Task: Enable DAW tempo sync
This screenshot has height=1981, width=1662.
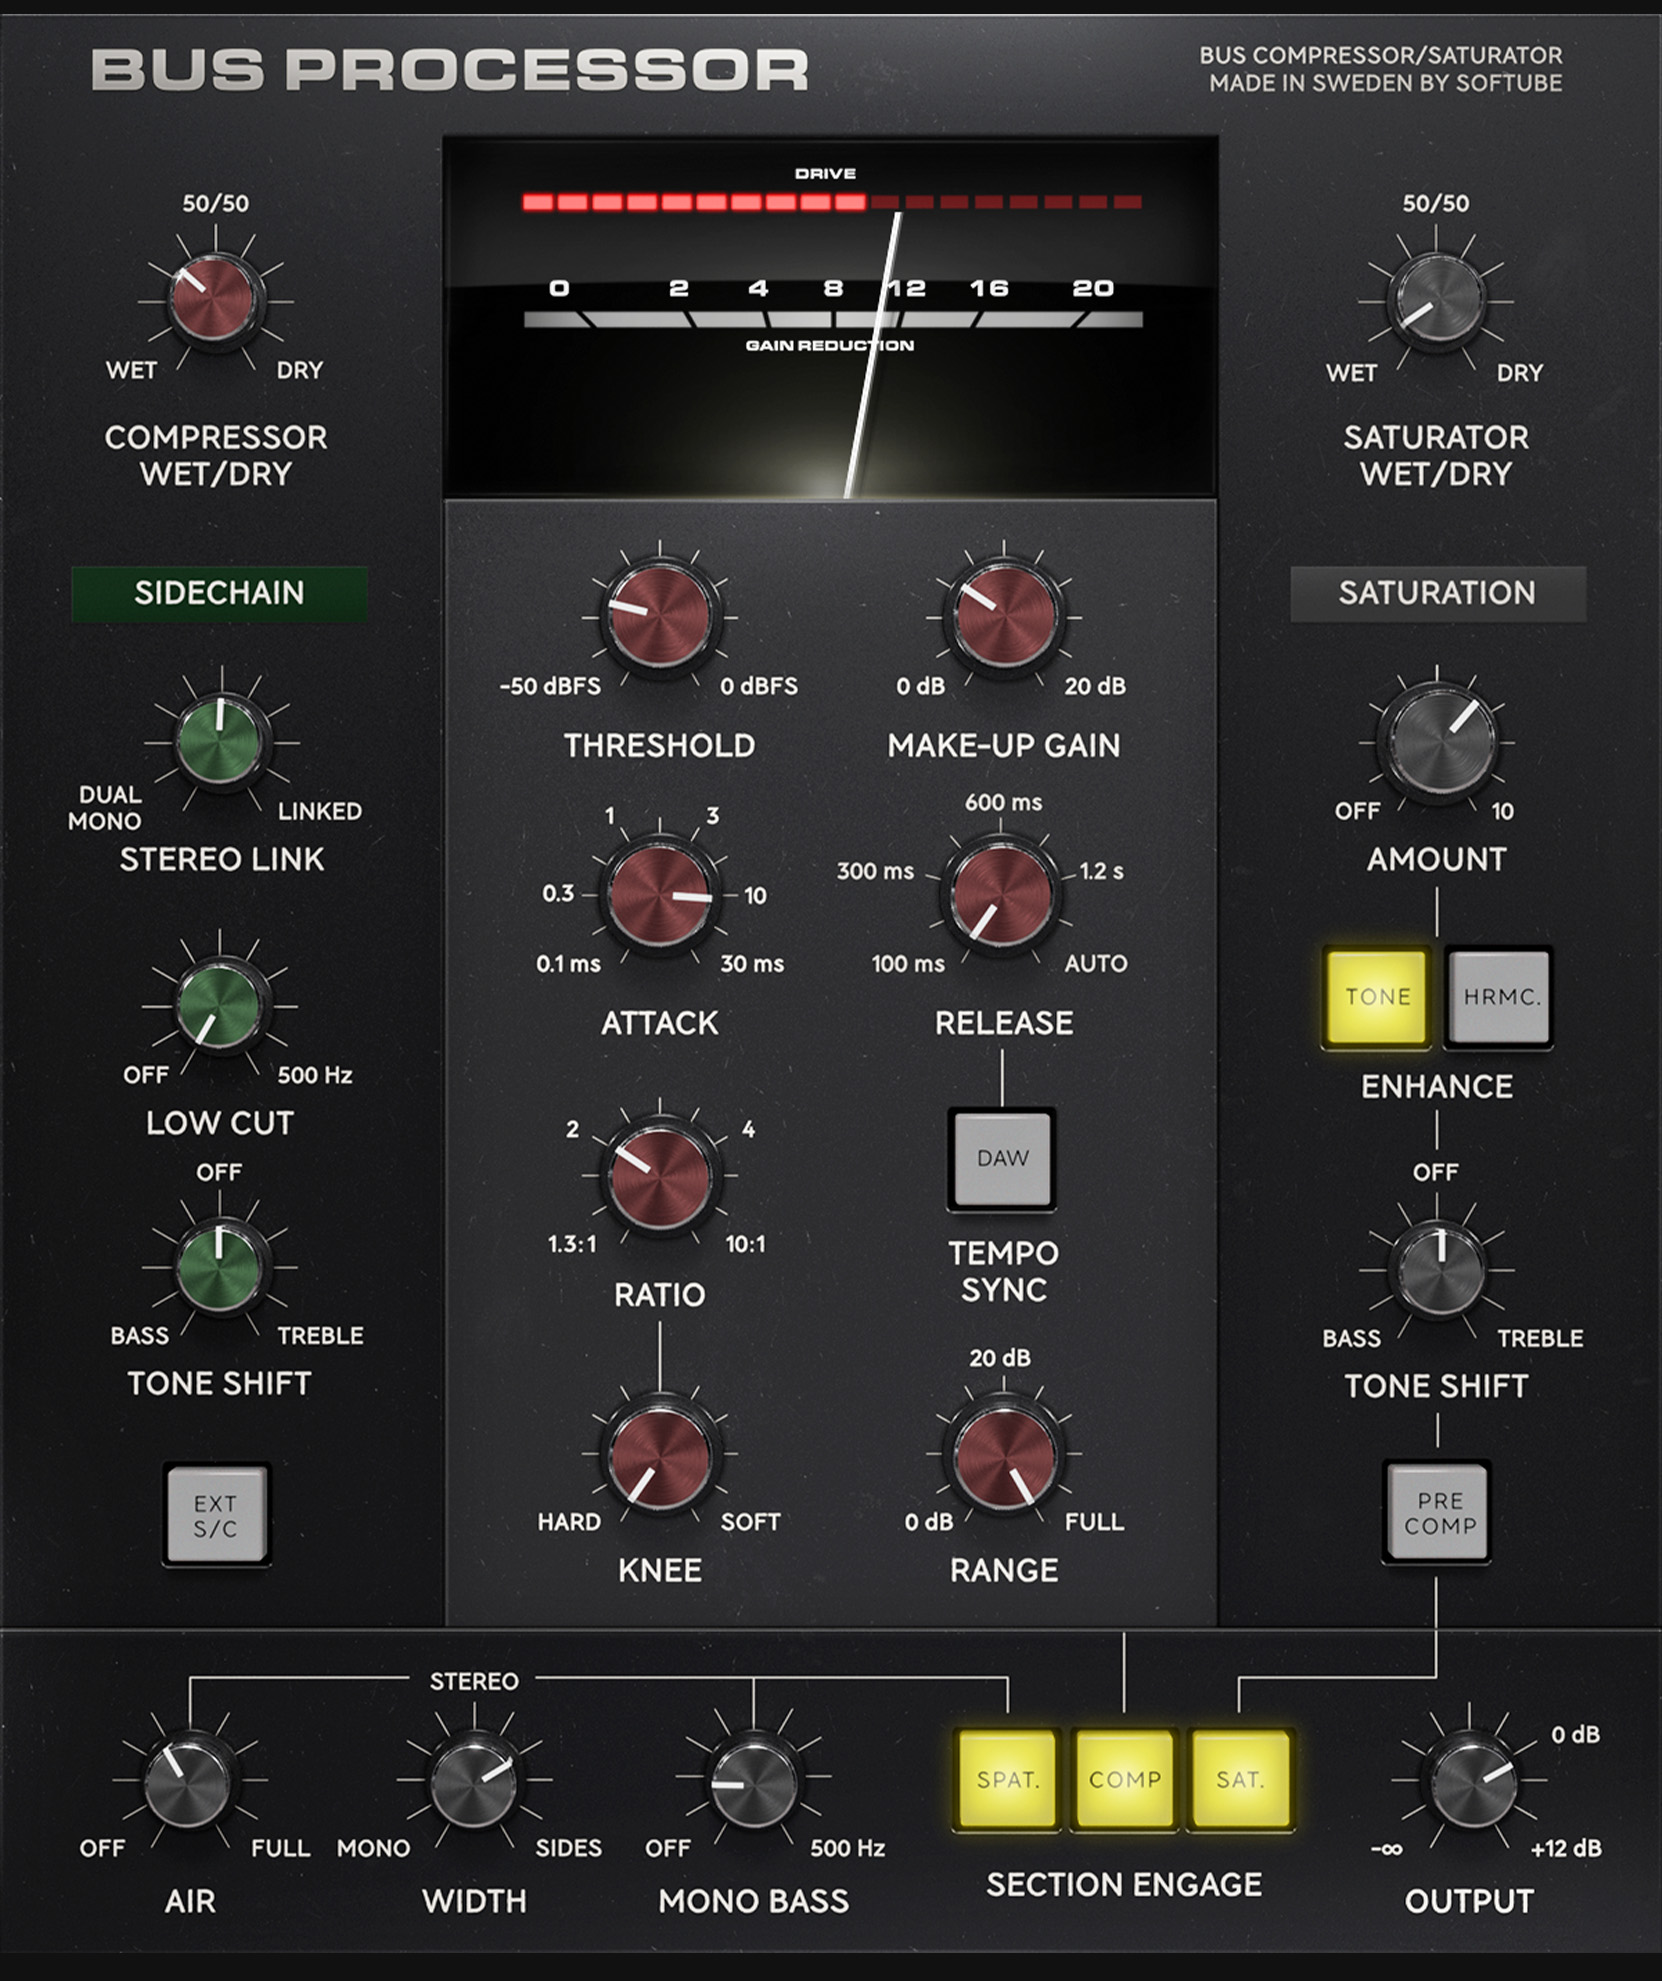Action: [1001, 1159]
